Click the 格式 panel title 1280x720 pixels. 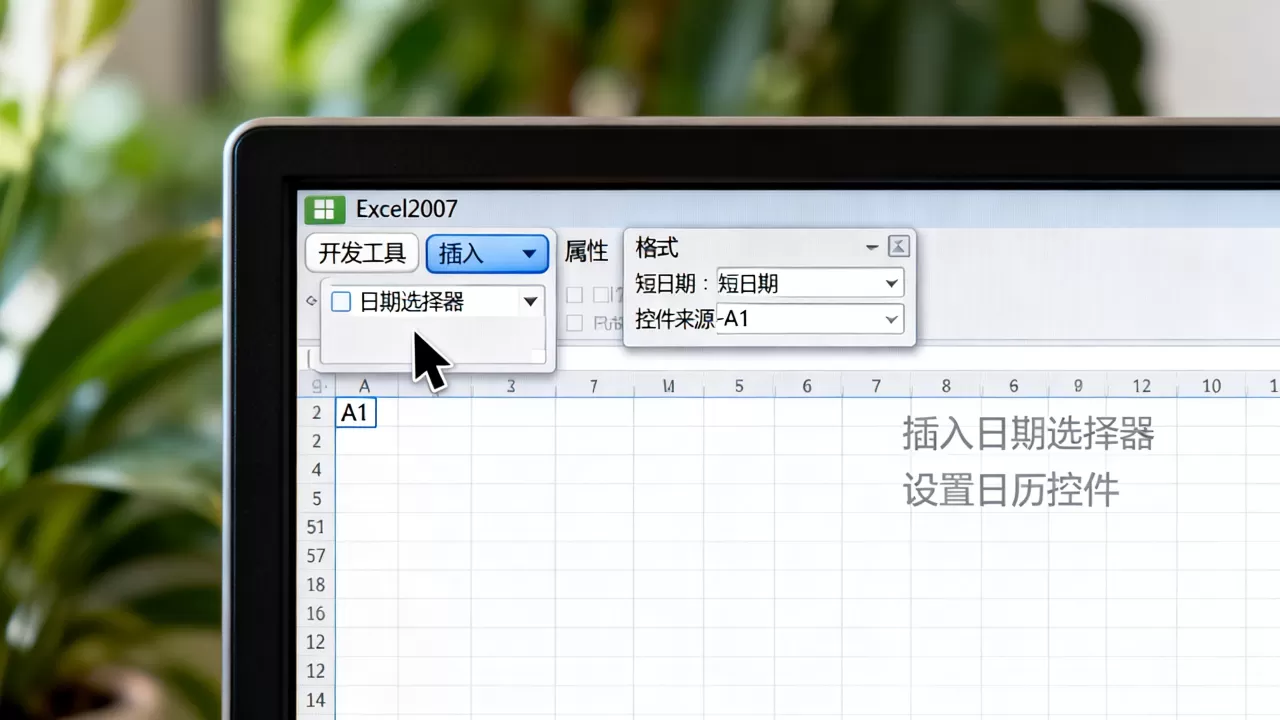(657, 248)
